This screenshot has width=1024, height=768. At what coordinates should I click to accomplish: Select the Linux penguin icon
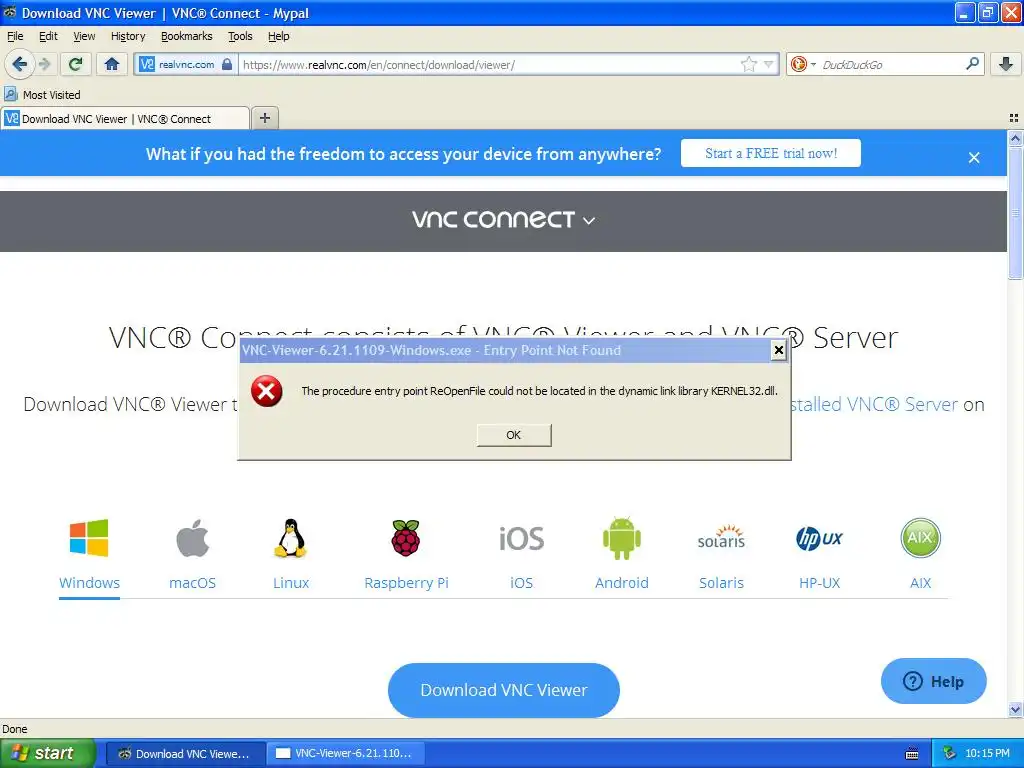291,538
